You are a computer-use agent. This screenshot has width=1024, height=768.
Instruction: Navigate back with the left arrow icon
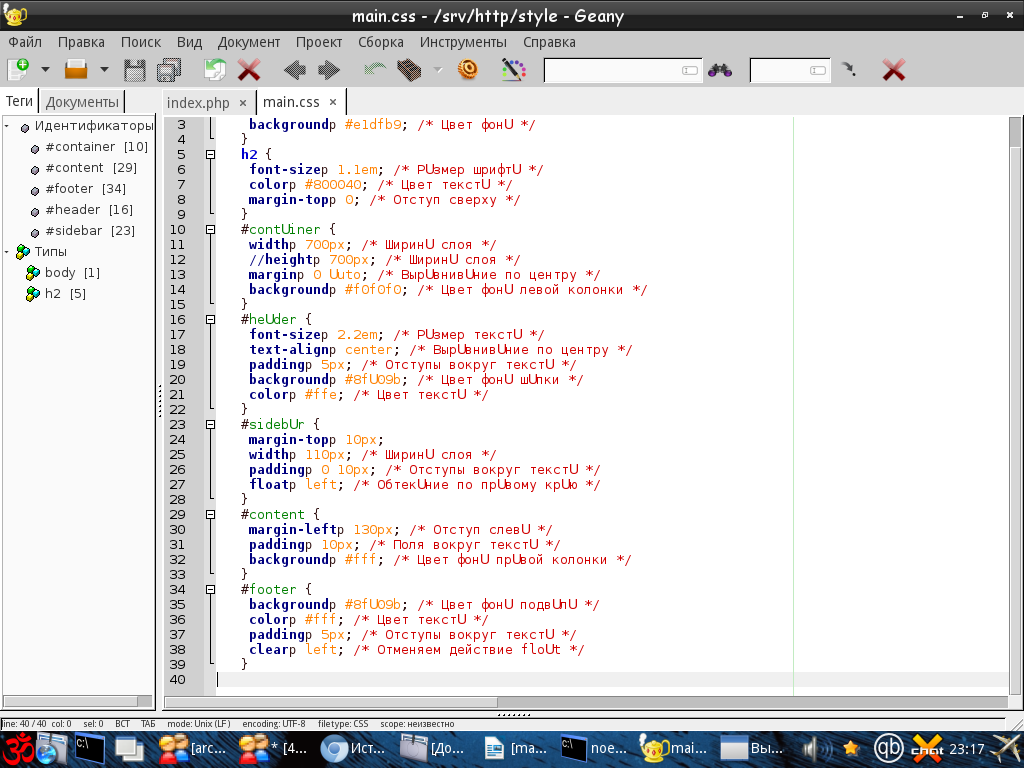coord(294,70)
